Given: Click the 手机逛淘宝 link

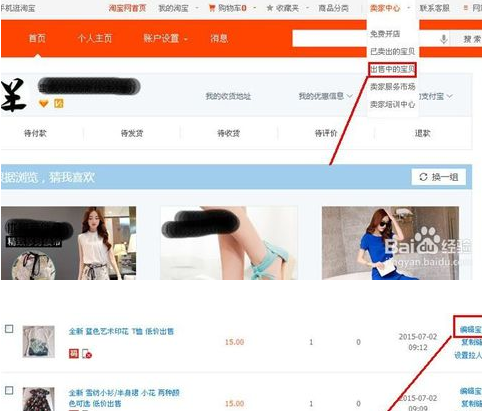Looking at the screenshot, I should click(x=17, y=8).
